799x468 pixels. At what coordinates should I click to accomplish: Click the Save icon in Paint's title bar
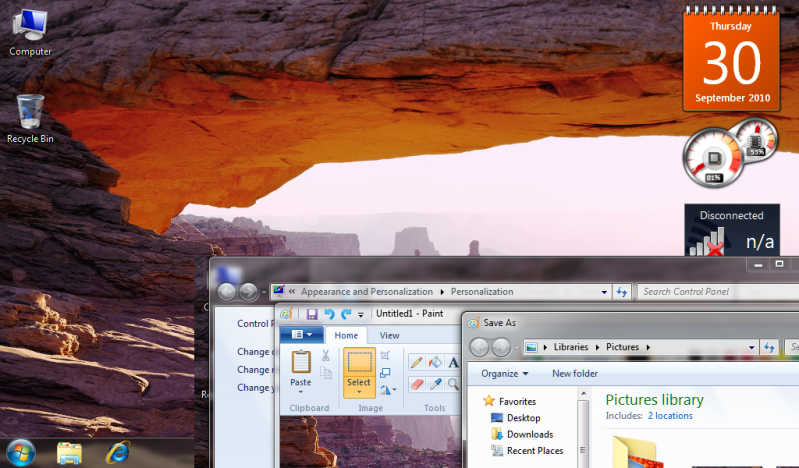[312, 315]
